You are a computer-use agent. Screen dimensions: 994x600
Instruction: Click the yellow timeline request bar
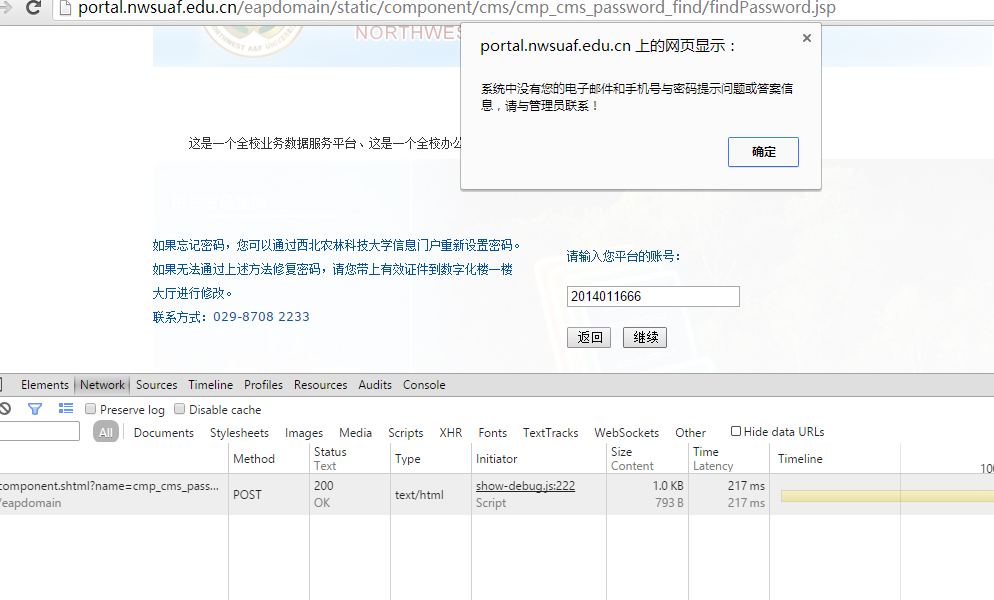tap(888, 496)
